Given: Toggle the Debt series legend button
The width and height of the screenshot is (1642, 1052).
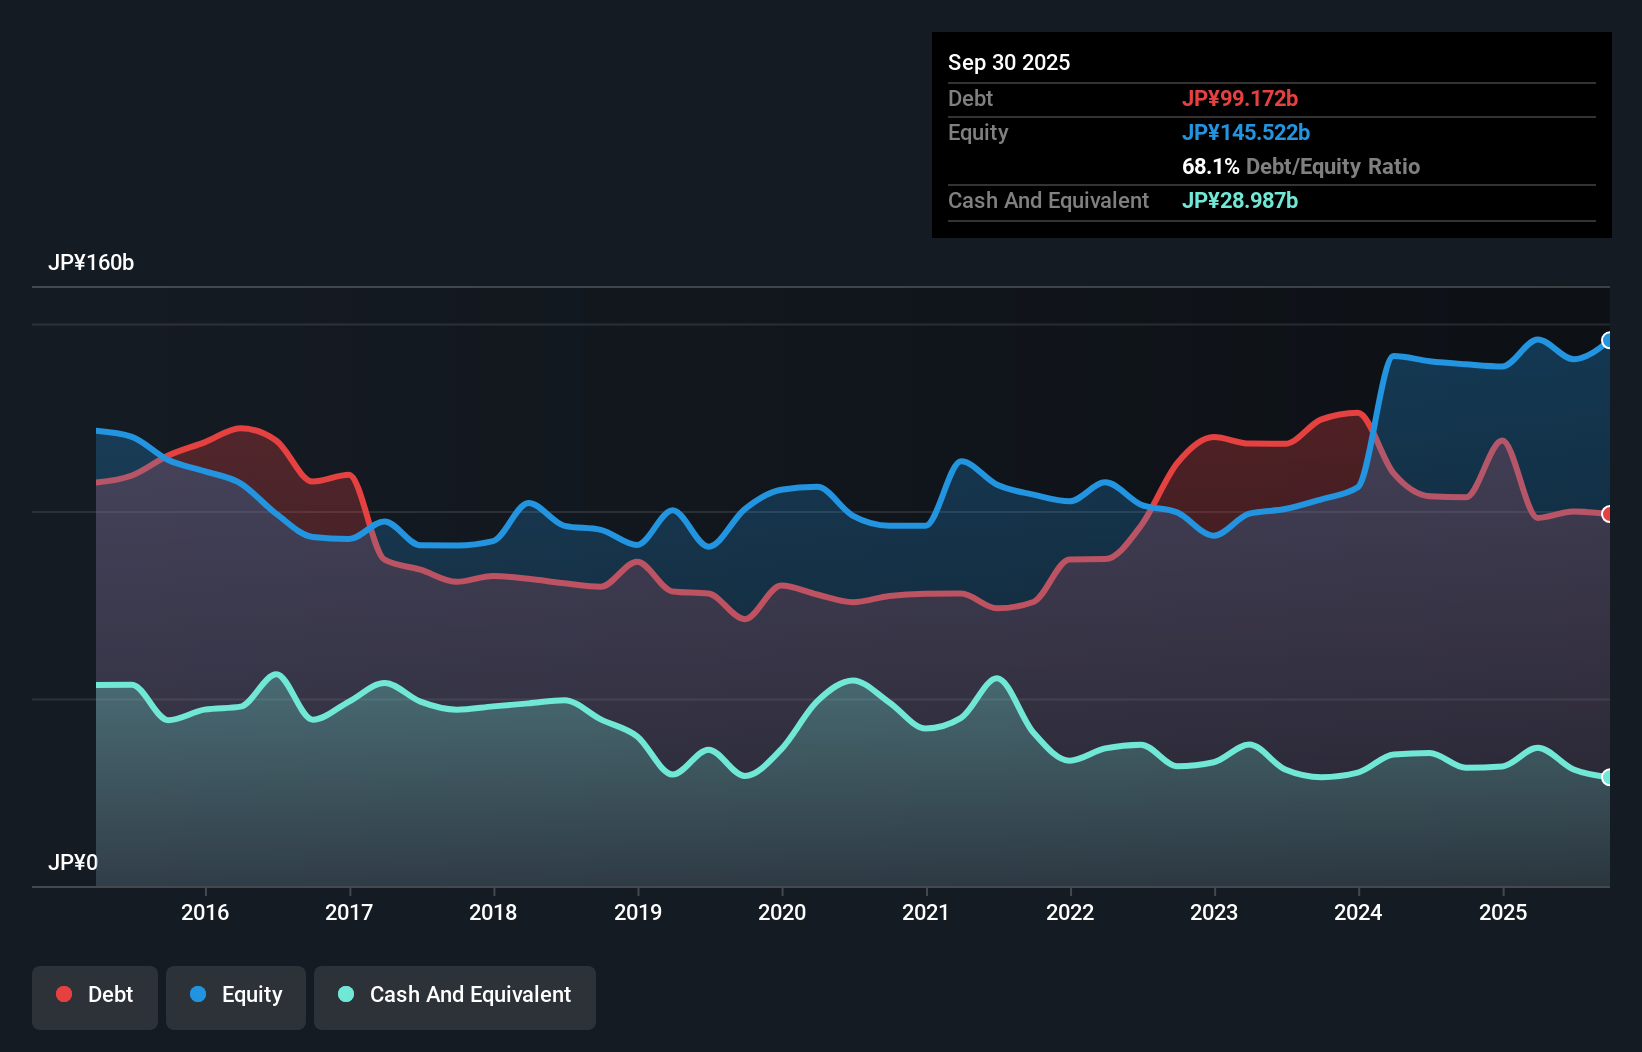Looking at the screenshot, I should pyautogui.click(x=95, y=997).
